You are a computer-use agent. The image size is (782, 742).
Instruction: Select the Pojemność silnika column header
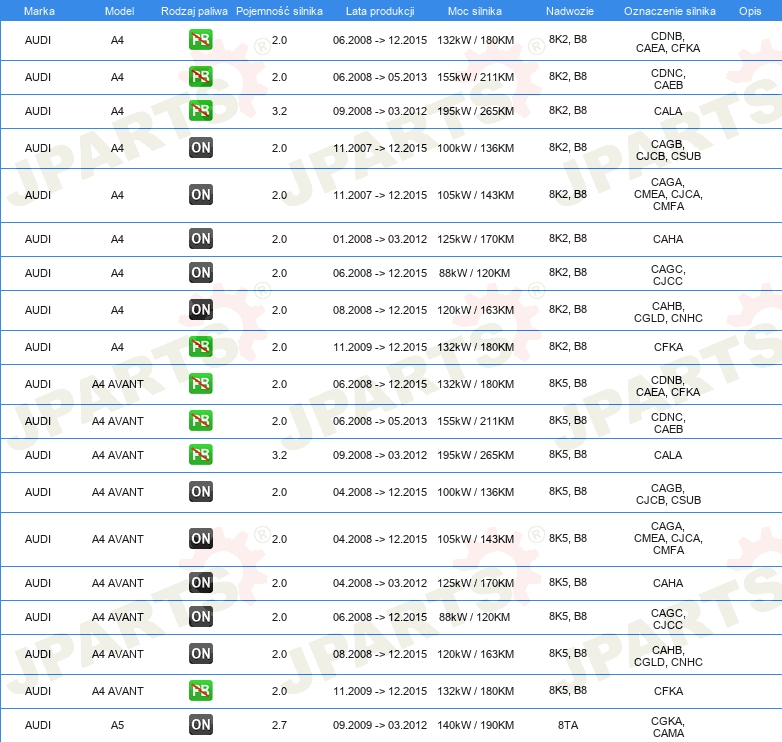279,10
